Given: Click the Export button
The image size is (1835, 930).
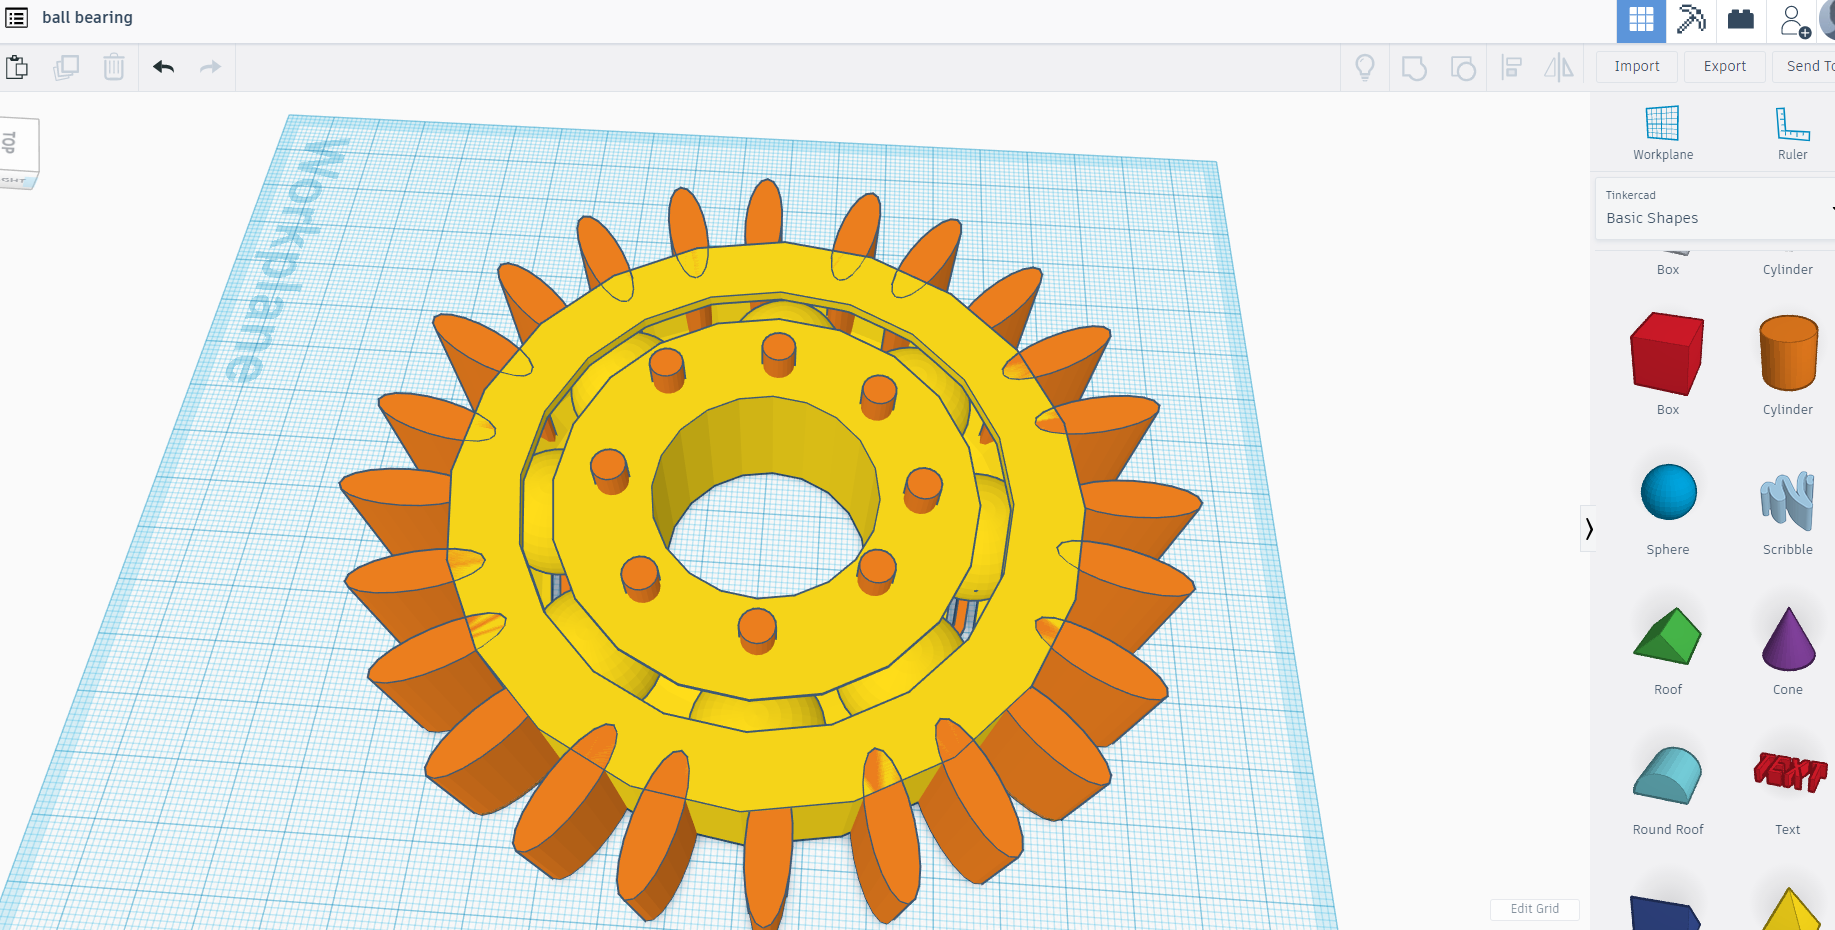Looking at the screenshot, I should point(1723,66).
